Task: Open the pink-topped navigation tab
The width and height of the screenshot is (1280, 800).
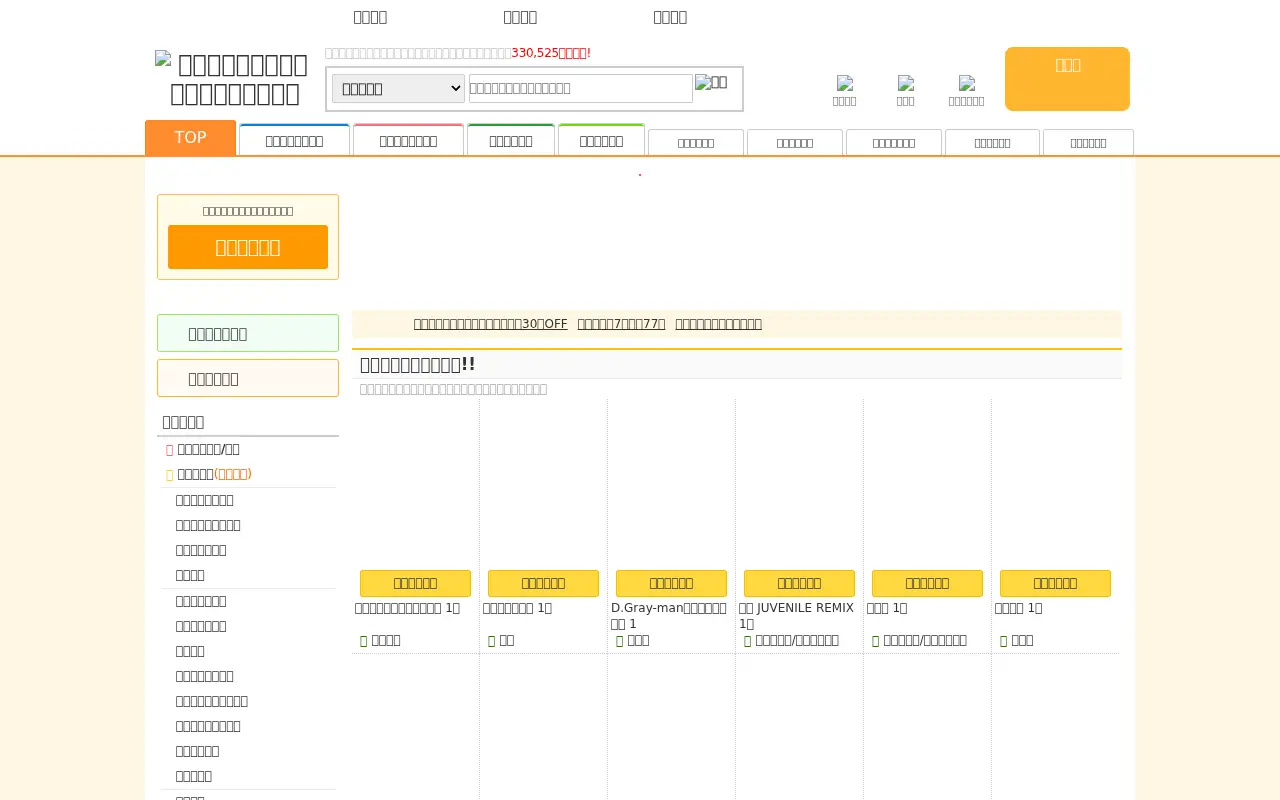Action: click(x=408, y=140)
